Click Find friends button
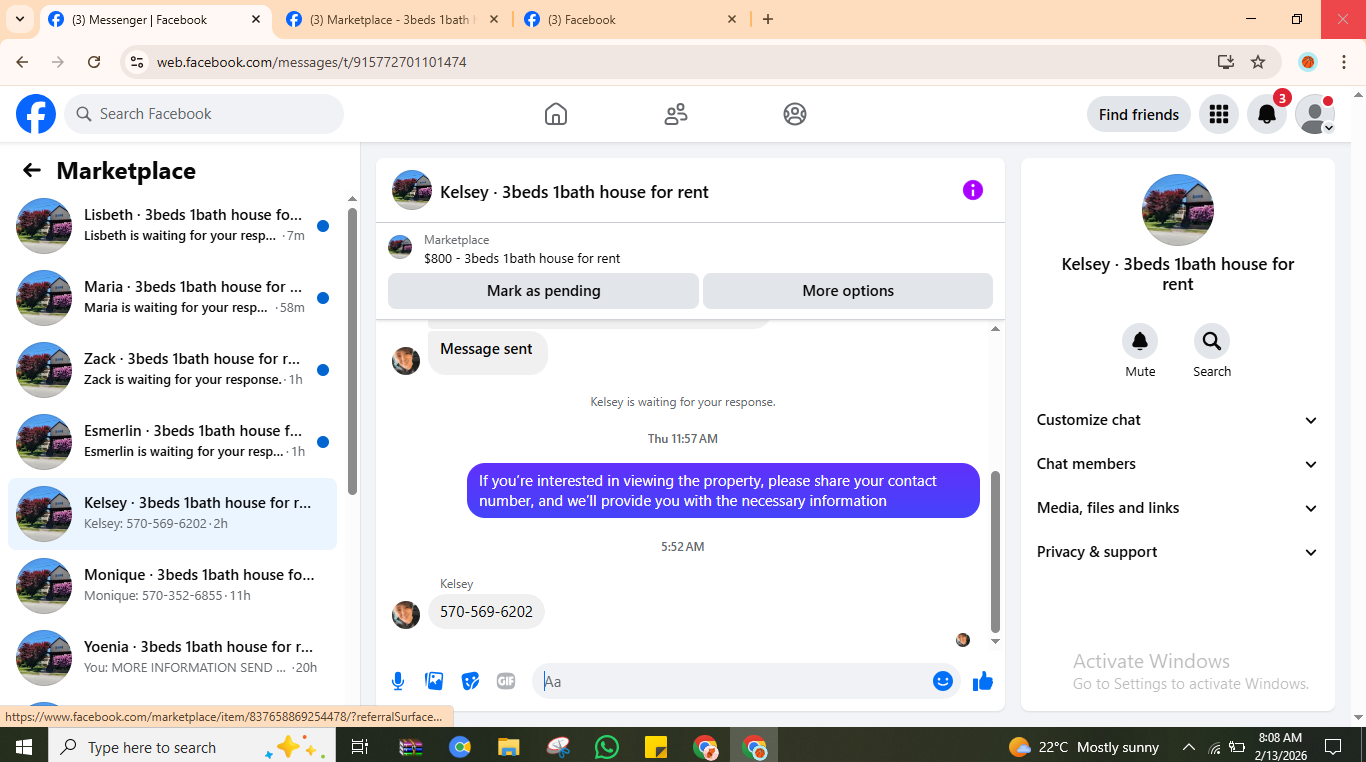This screenshot has width=1366, height=762. pyautogui.click(x=1139, y=114)
